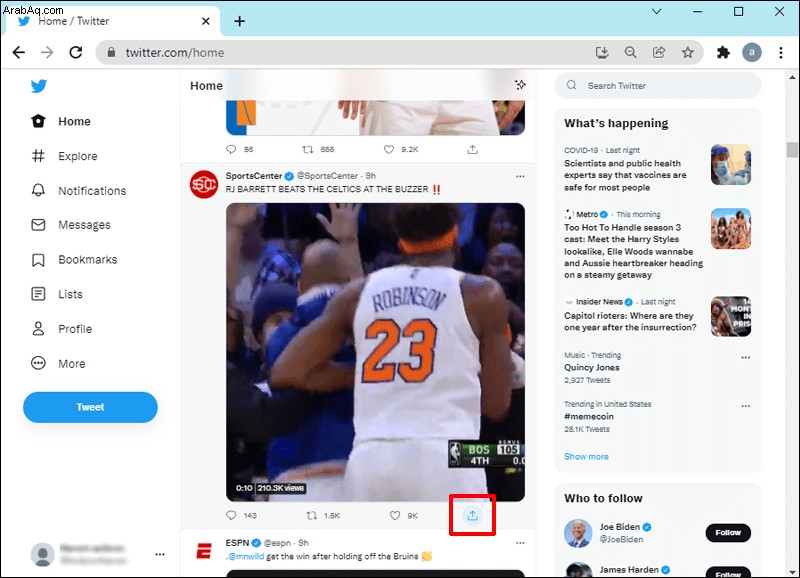Open #memecoin trending topic
The height and width of the screenshot is (578, 800).
pos(589,416)
